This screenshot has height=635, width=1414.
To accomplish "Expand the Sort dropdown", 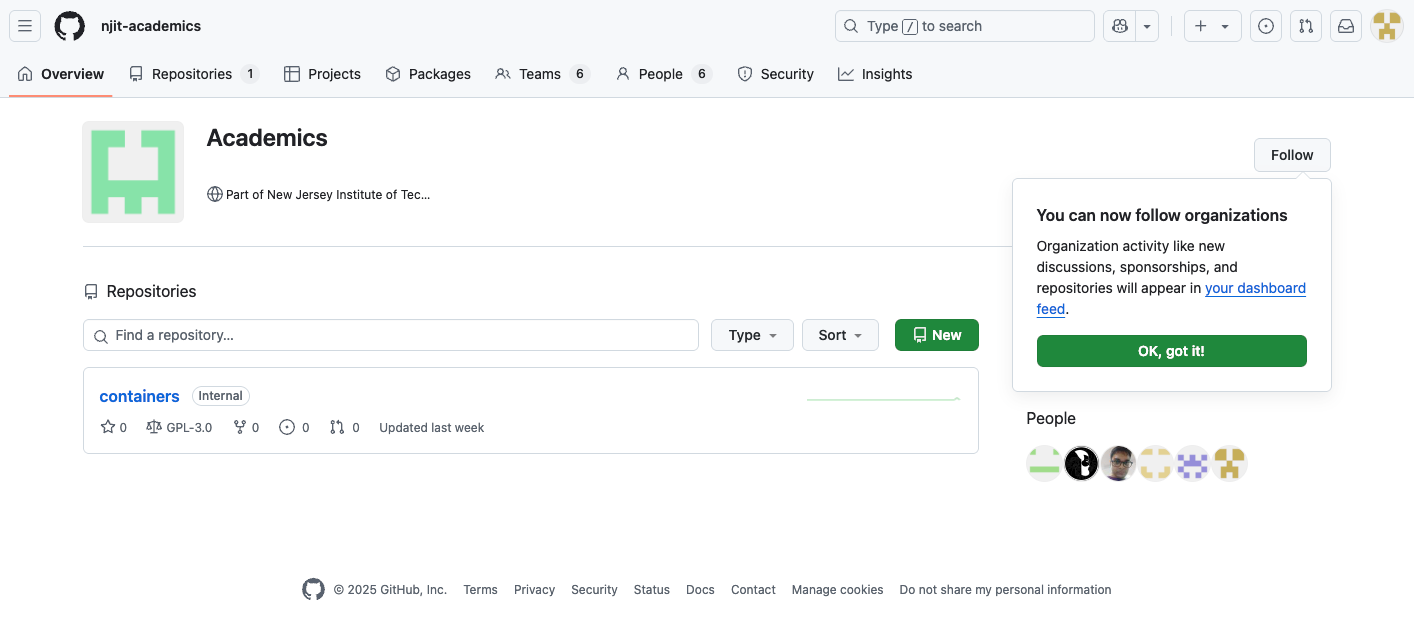I will (840, 335).
